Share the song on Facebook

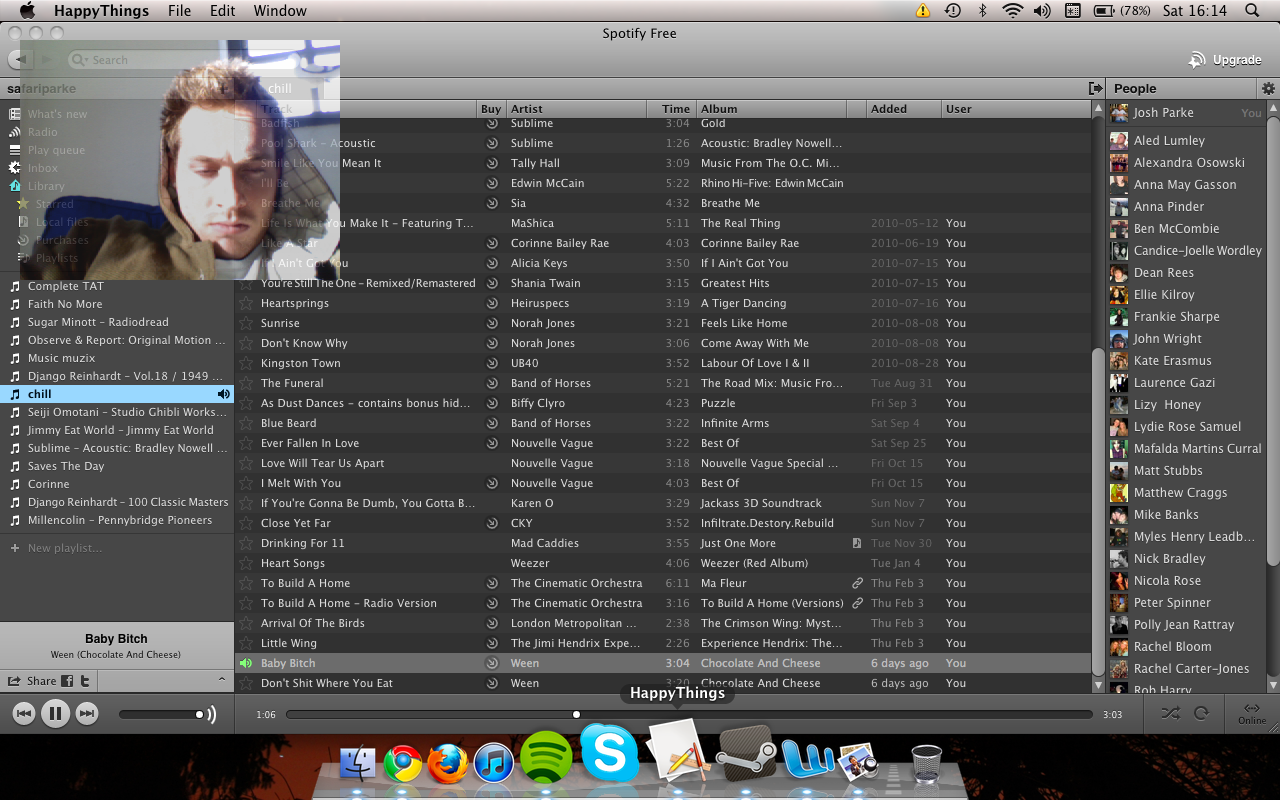(67, 681)
